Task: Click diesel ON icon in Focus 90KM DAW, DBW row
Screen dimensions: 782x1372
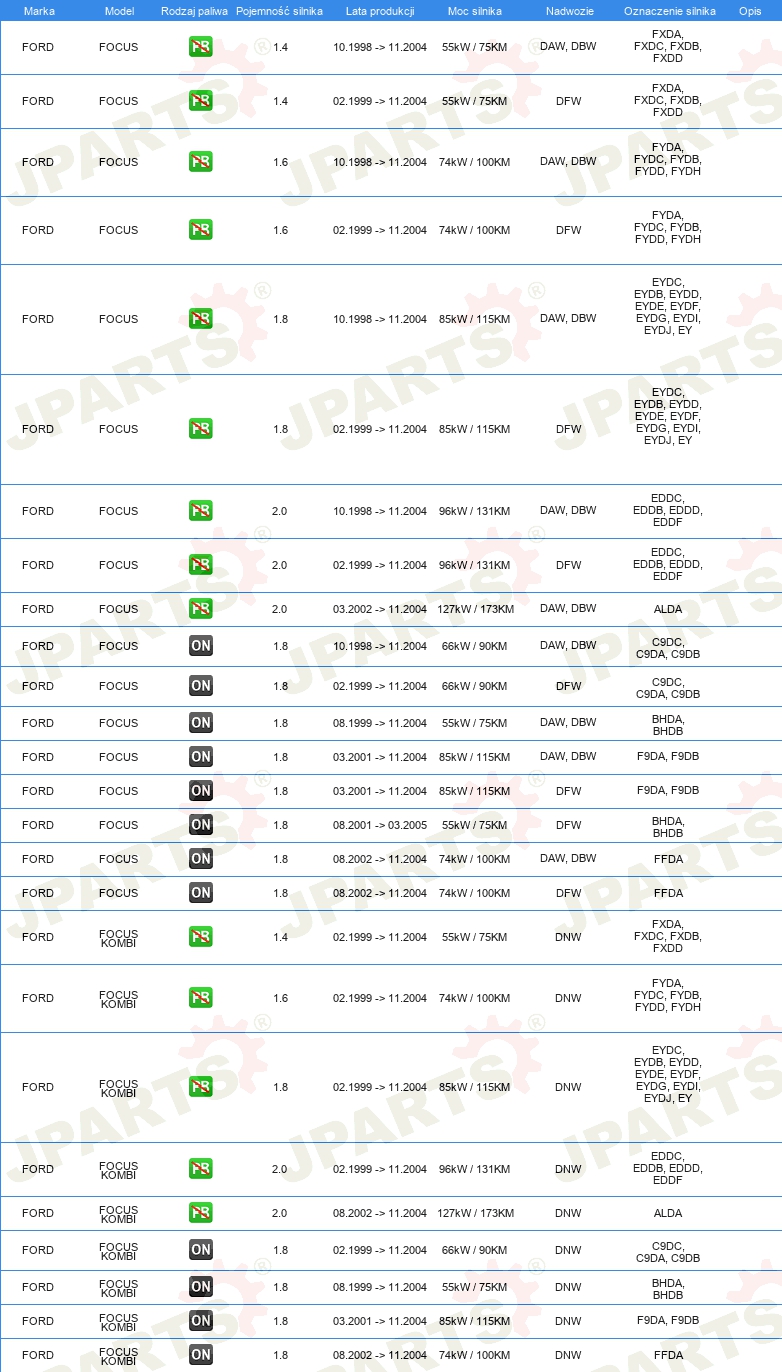Action: (x=200, y=646)
